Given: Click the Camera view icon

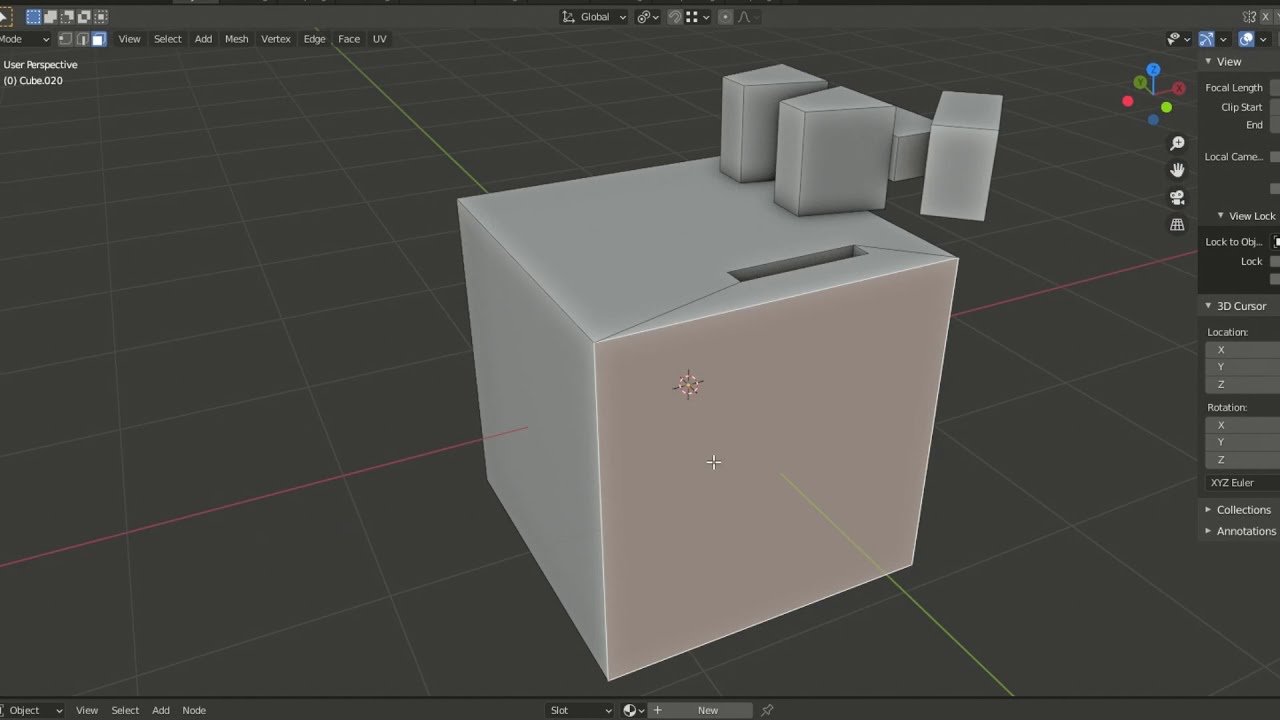Looking at the screenshot, I should pyautogui.click(x=1177, y=197).
